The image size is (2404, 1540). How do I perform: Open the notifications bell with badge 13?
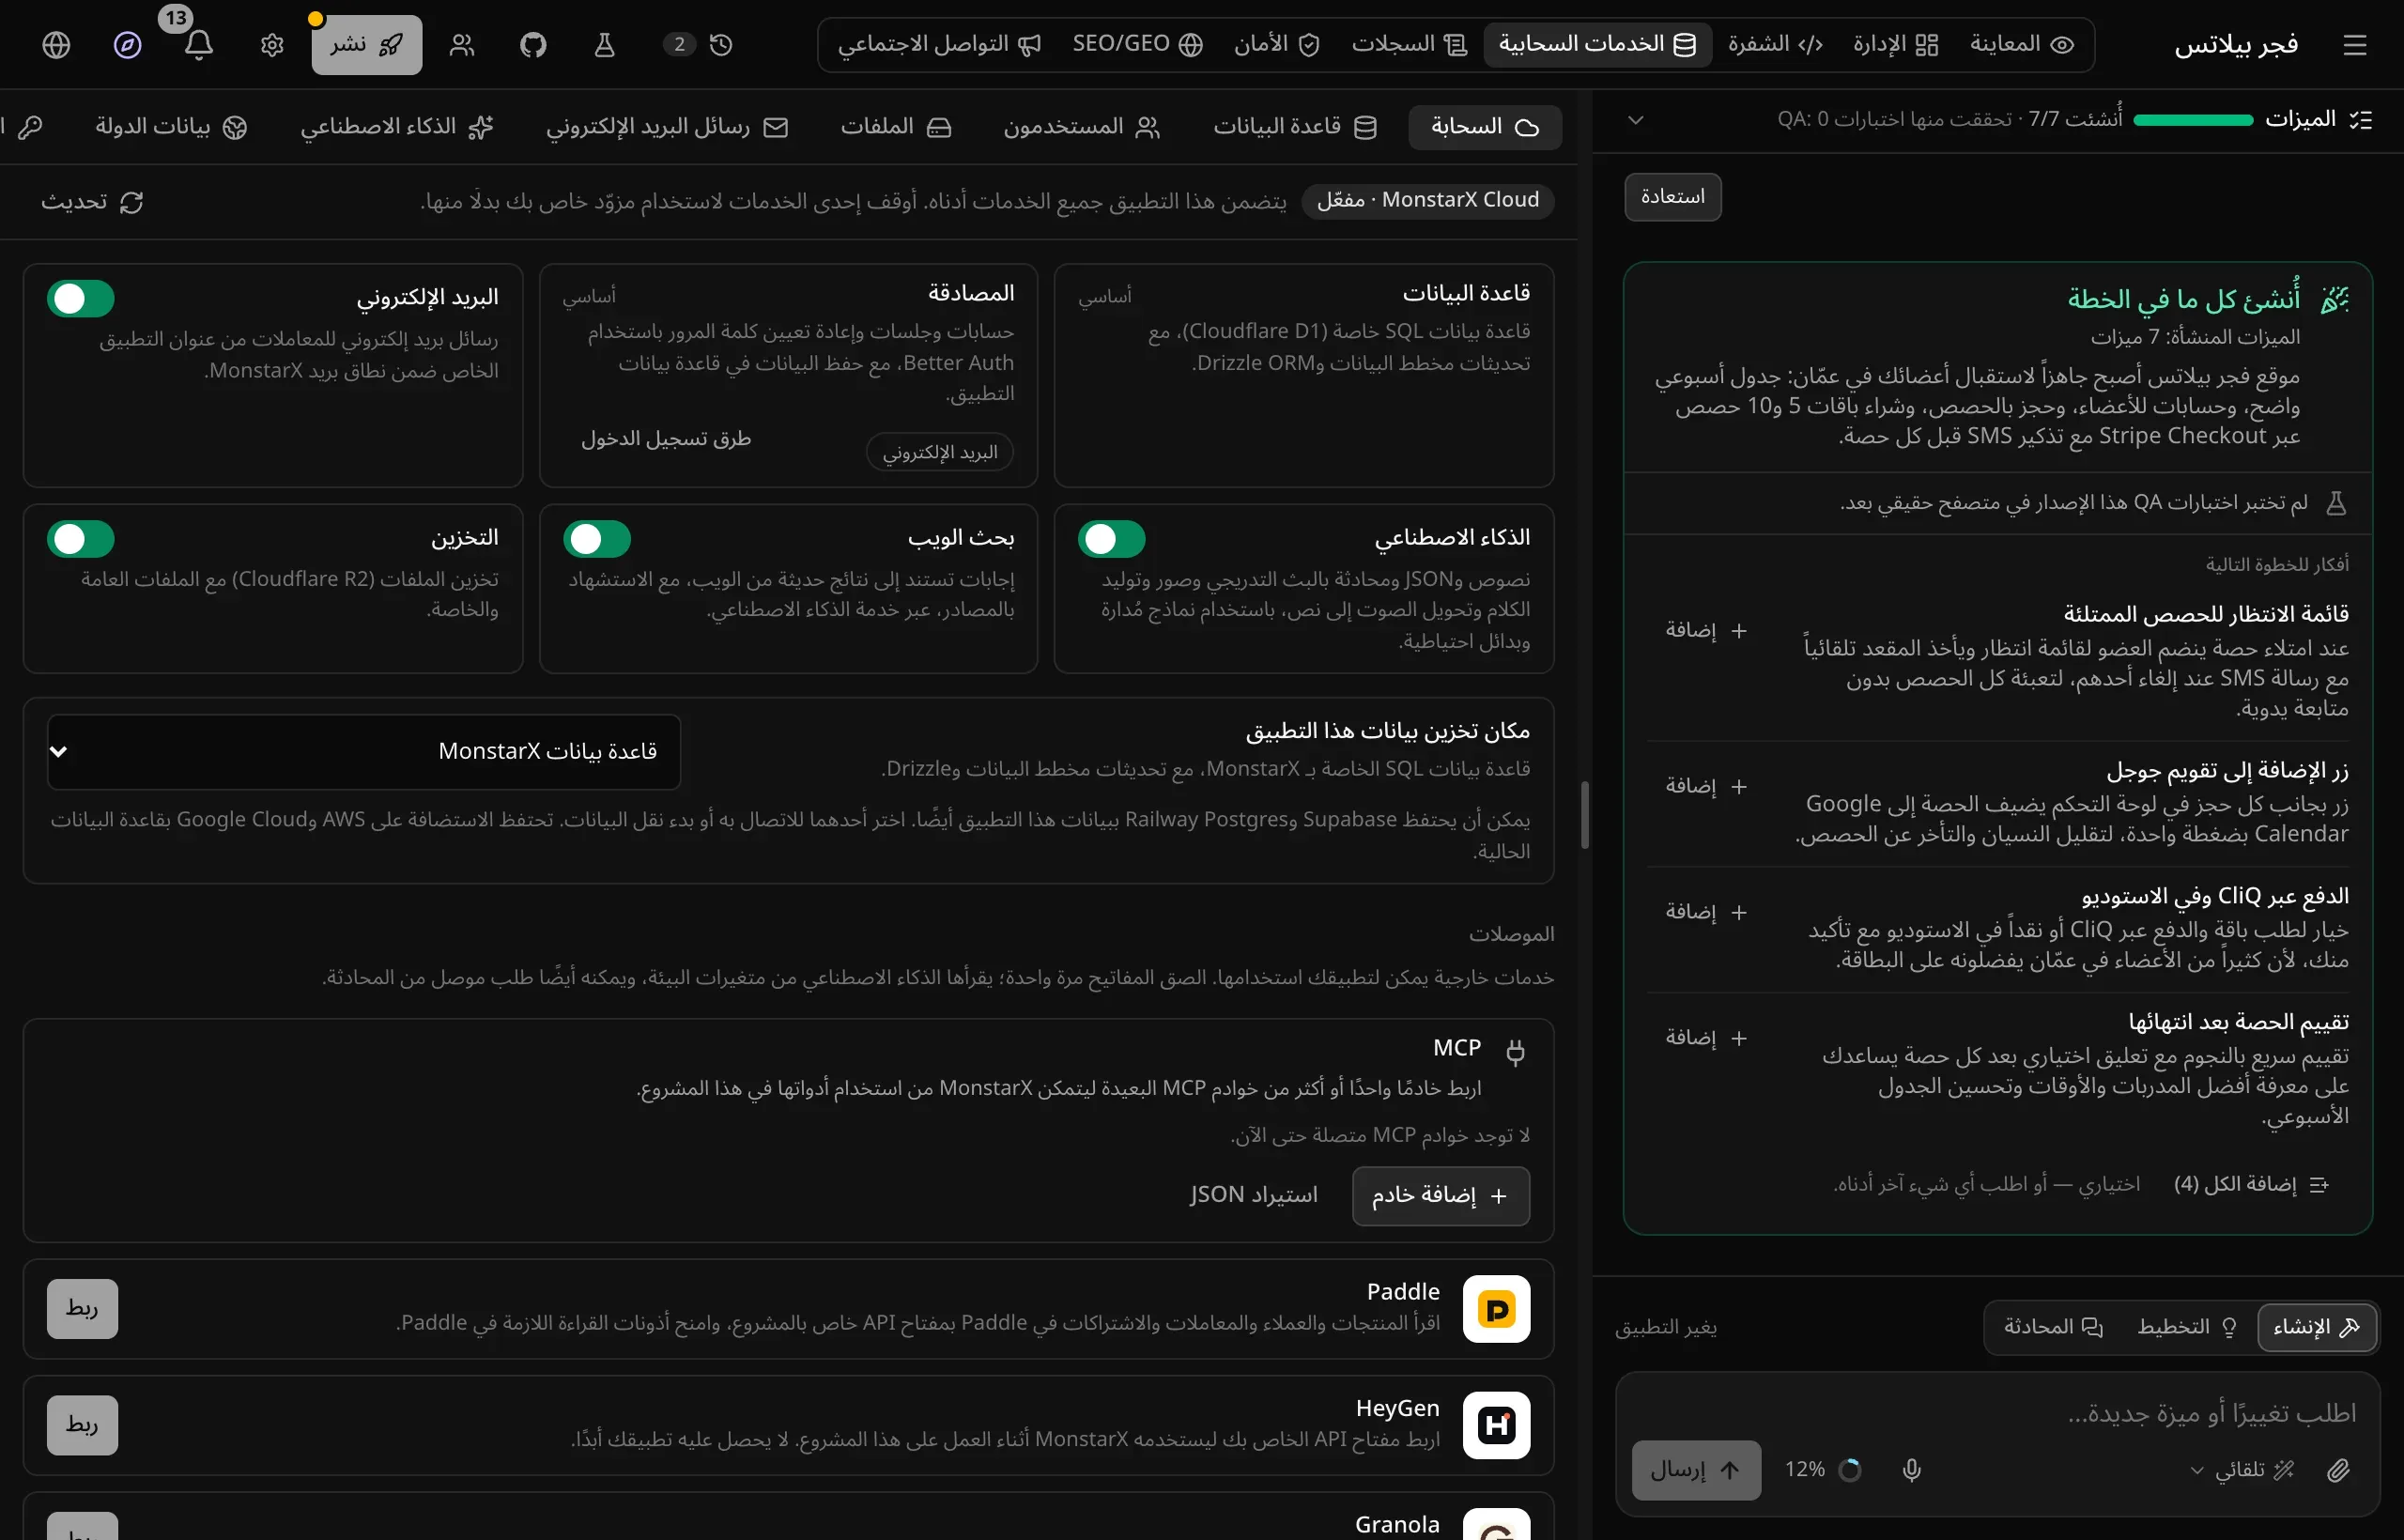199,45
